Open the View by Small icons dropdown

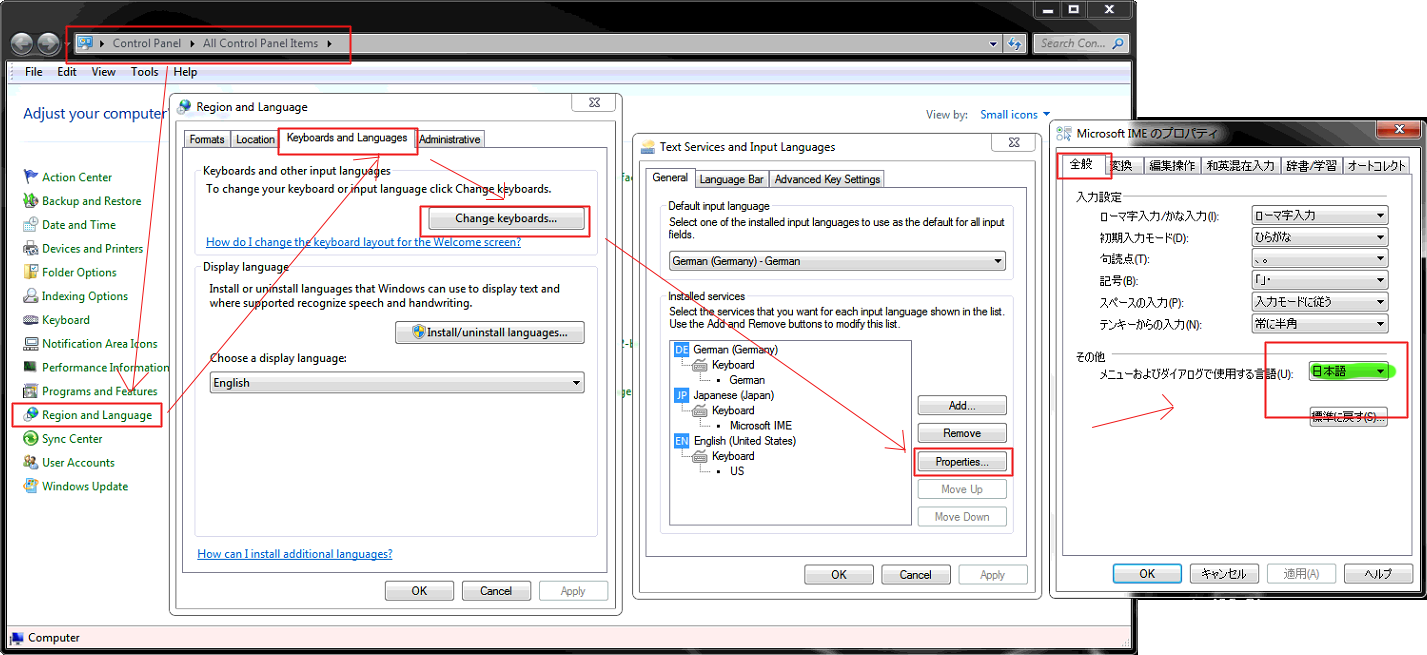(1015, 115)
